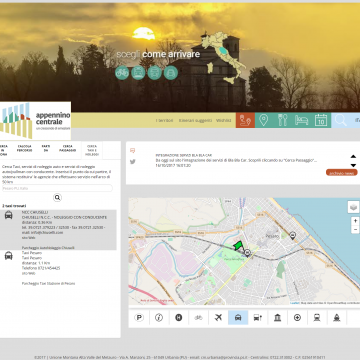Click the bicycle arrival option in banner

[x=122, y=73]
